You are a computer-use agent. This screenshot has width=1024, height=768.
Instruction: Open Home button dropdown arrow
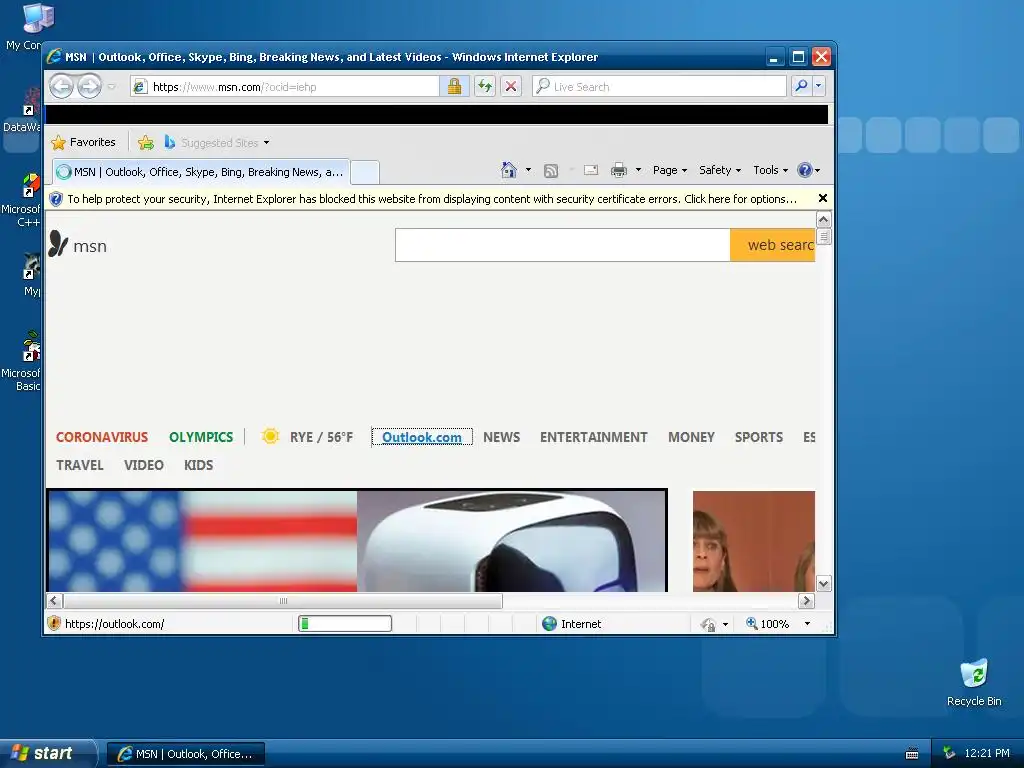click(x=528, y=170)
